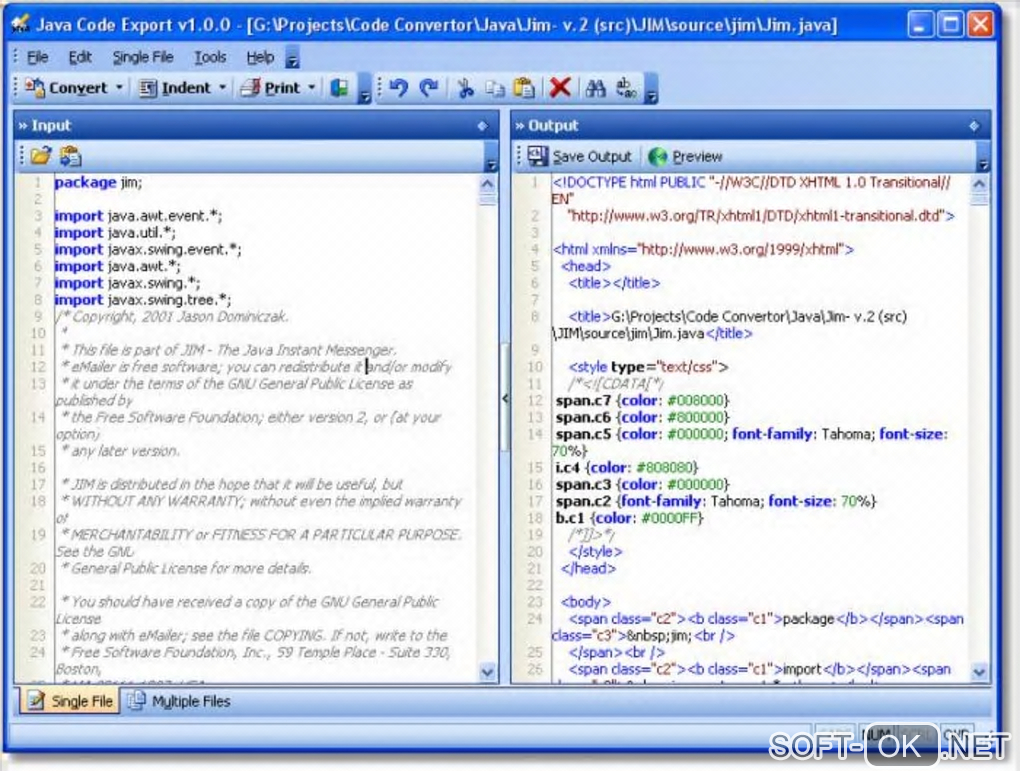Open the Convert dropdown arrow
The width and height of the screenshot is (1020, 771).
pyautogui.click(x=119, y=88)
